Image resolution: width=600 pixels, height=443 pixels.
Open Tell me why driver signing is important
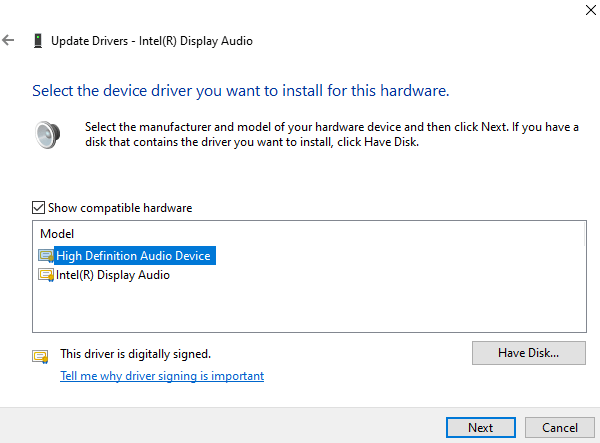point(162,376)
